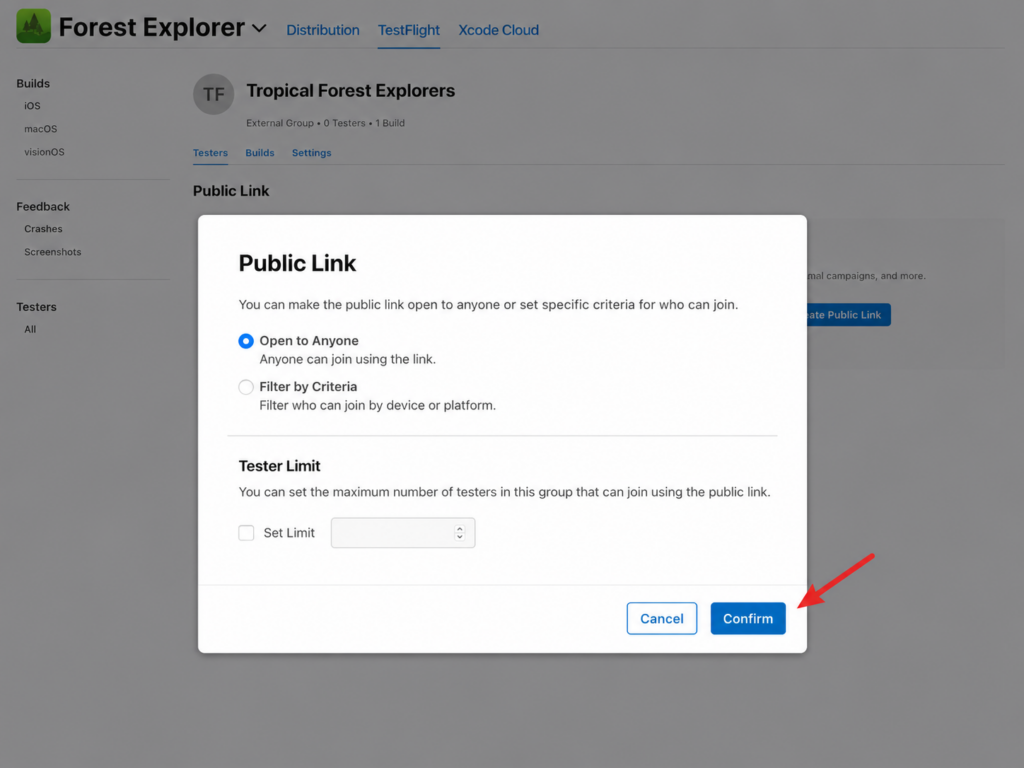1024x768 pixels.
Task: Select the Open to Anyone radio button
Action: tap(246, 341)
